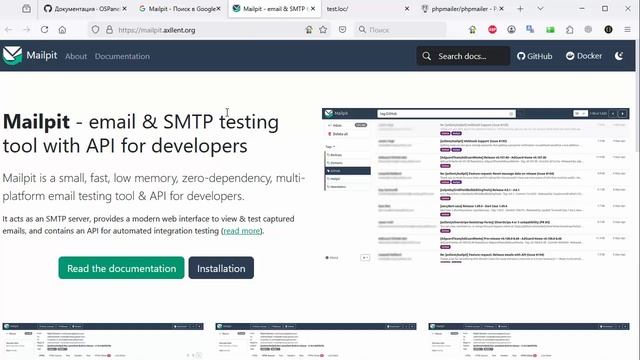Image resolution: width=640 pixels, height=360 pixels.
Task: Click the globe extension icon in toolbar
Action: (x=588, y=29)
